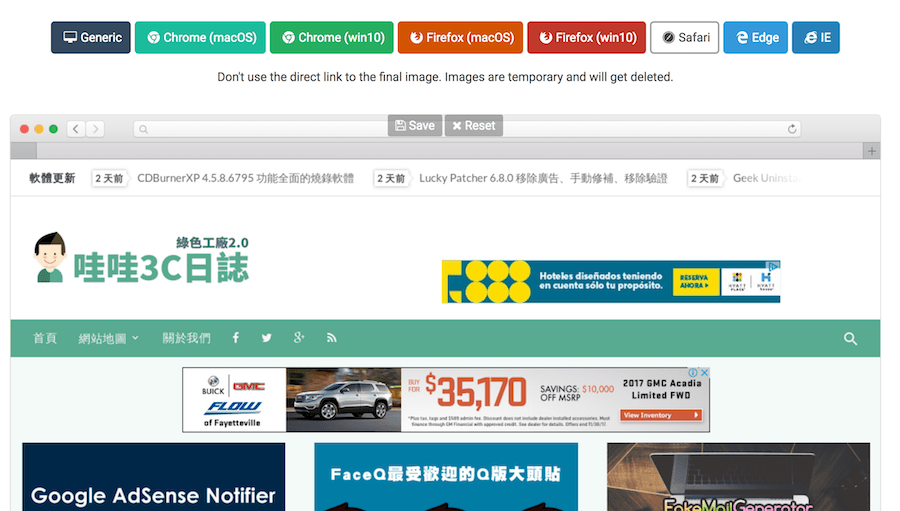Click the 軟體更新 ticker label
Screen dimensions: 900x511
coord(52,178)
